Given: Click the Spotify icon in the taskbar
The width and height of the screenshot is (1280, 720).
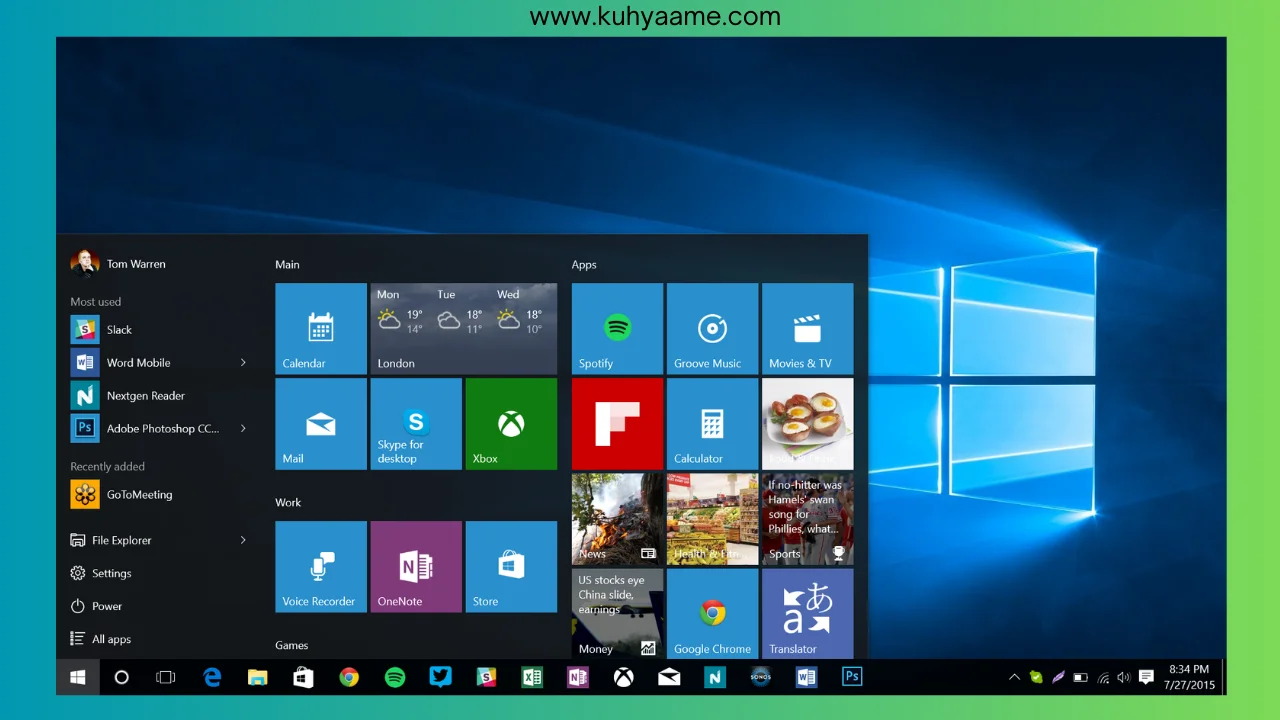Looking at the screenshot, I should coord(395,677).
